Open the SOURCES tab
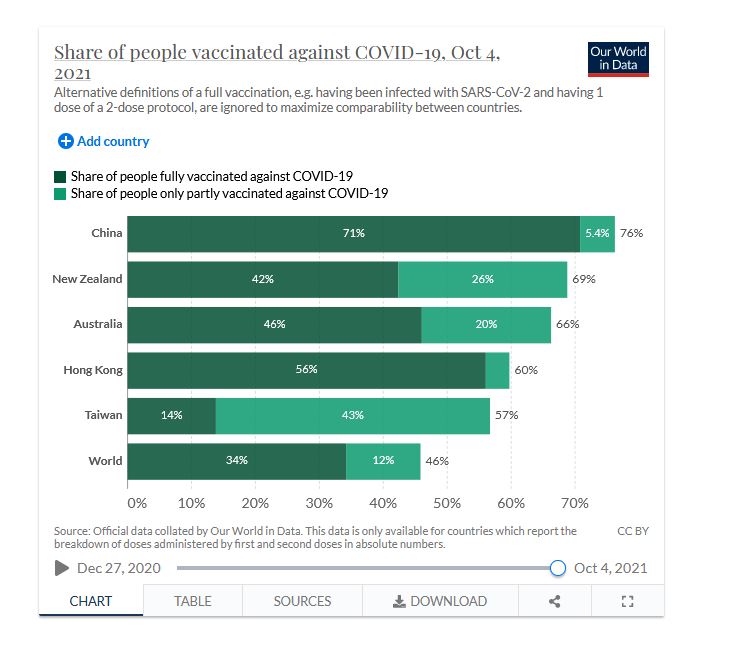 click(x=302, y=601)
